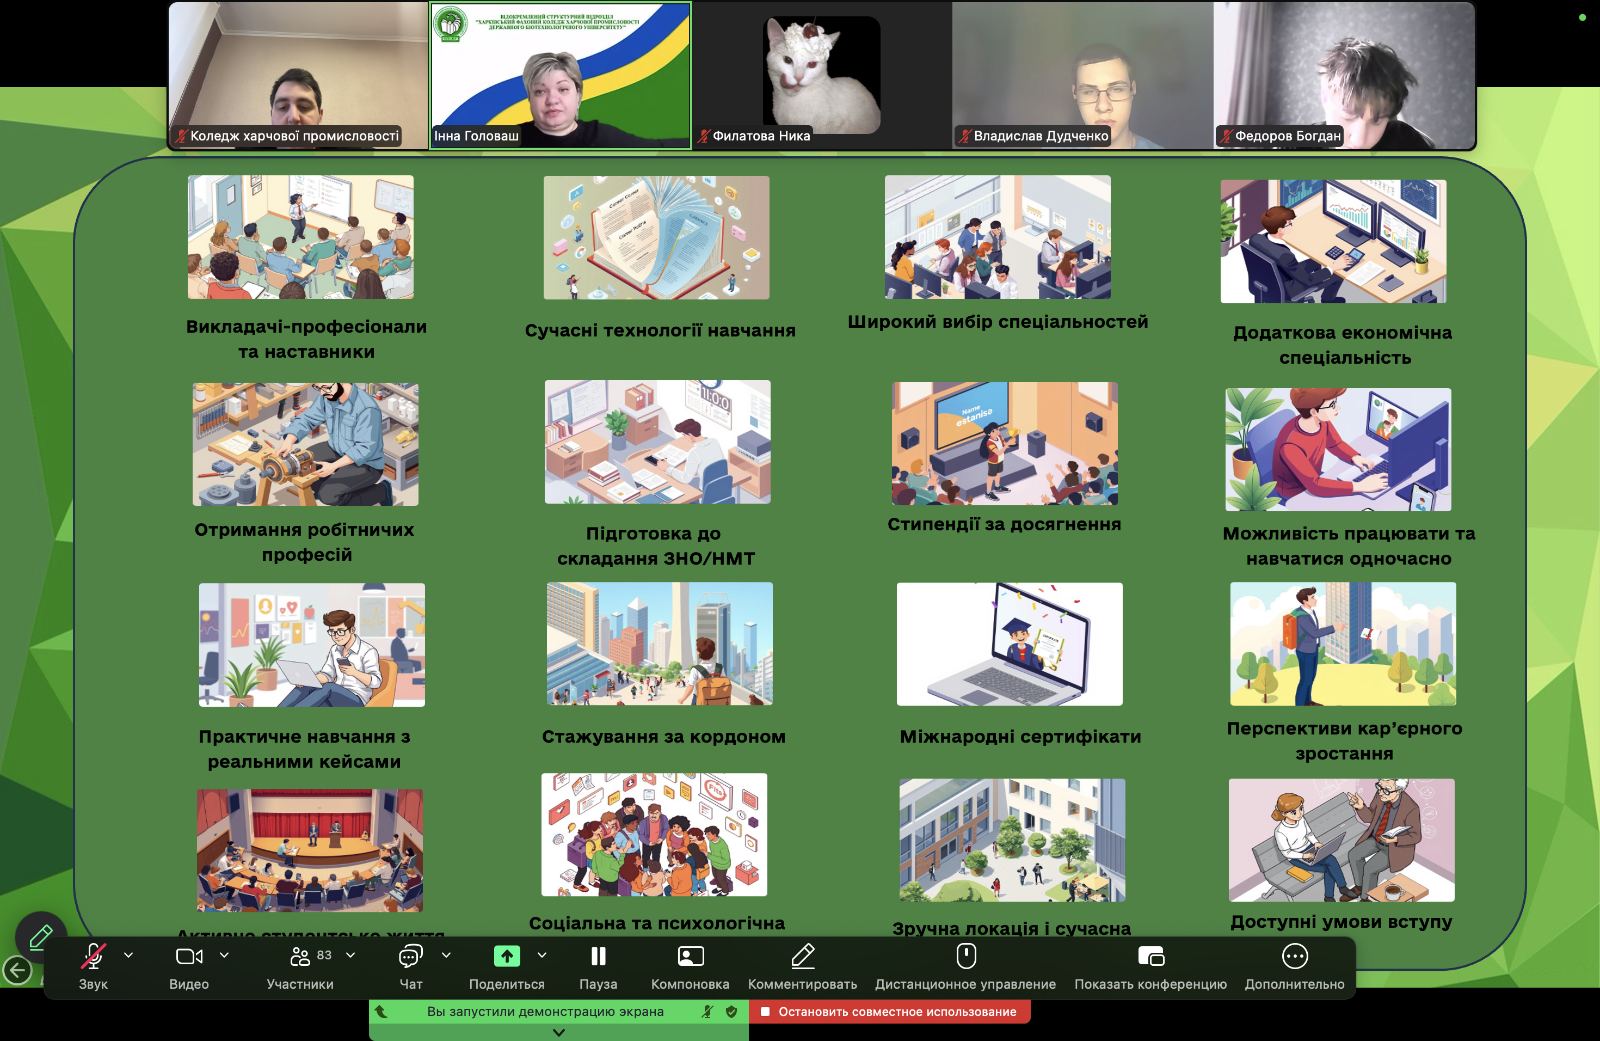This screenshot has width=1600, height=1041.
Task: Click the green pencil annotation circle button
Action: pyautogui.click(x=41, y=937)
